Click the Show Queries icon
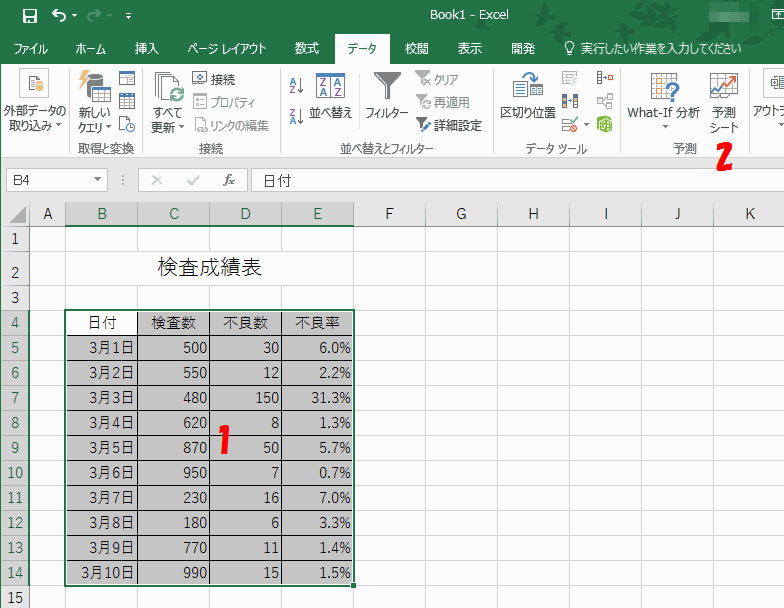 click(x=127, y=78)
